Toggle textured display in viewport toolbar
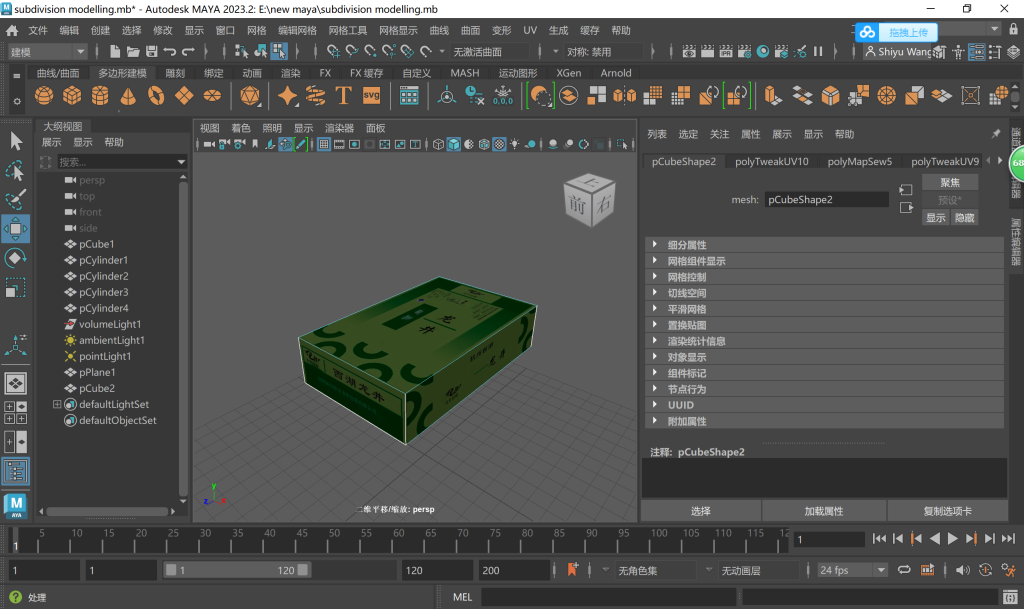The width and height of the screenshot is (1024, 609). [x=499, y=144]
